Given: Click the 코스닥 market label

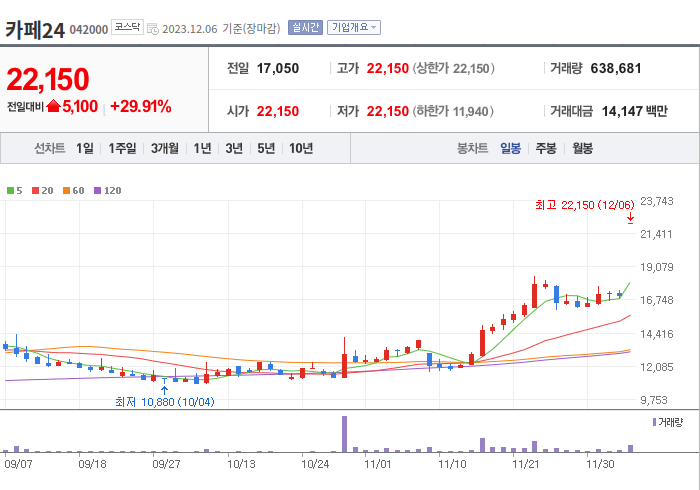Looking at the screenshot, I should [127, 27].
